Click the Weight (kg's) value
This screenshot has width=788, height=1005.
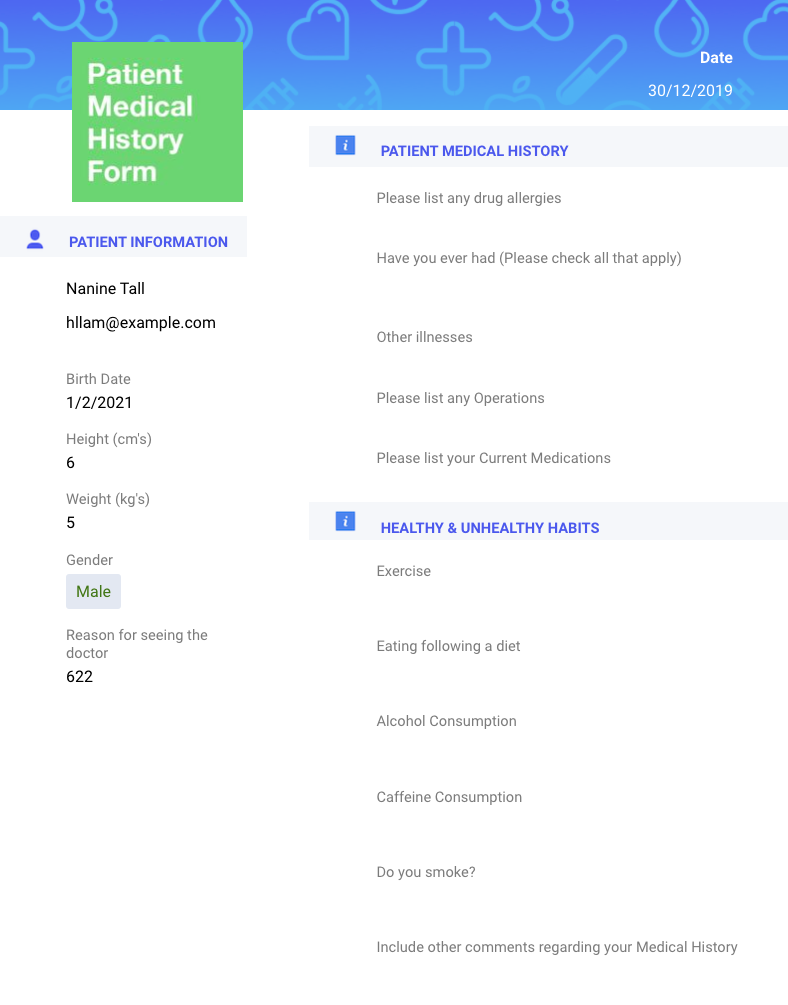[x=71, y=522]
